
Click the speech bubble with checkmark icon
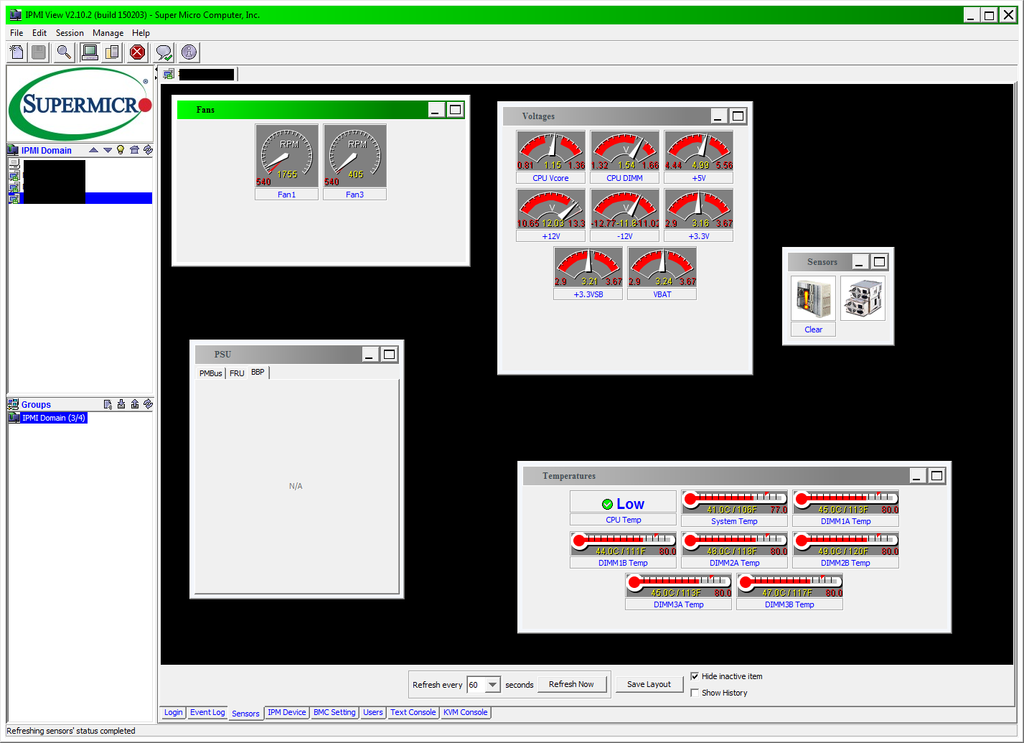[163, 52]
